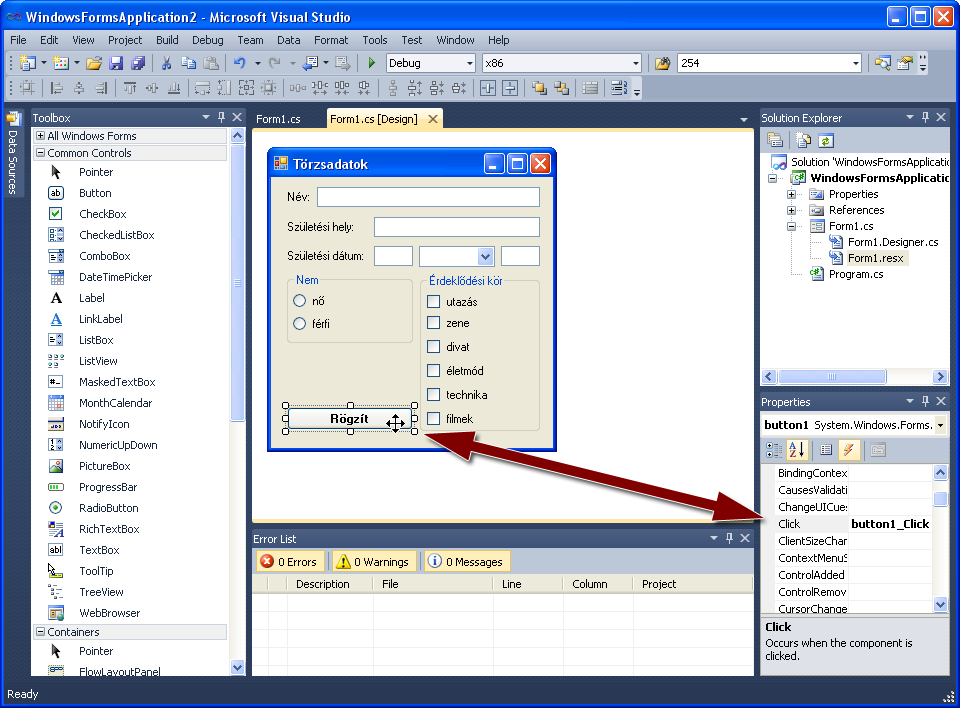
Task: Click the Rögzít button on the form
Action: coord(350,419)
